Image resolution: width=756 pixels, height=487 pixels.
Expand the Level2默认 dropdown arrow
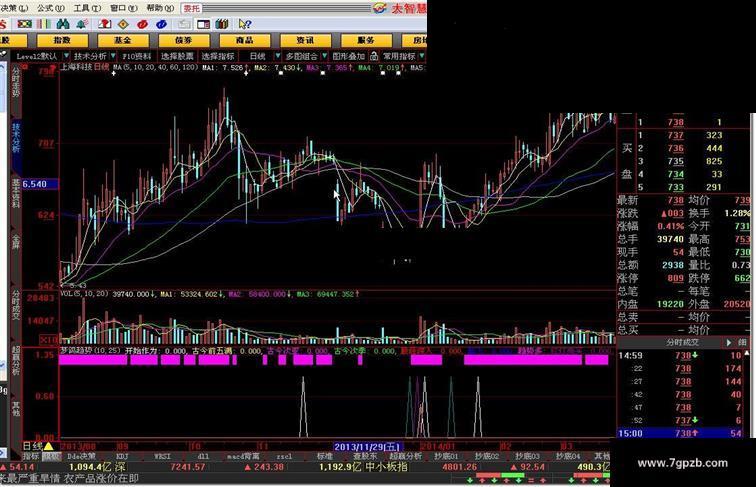point(66,56)
